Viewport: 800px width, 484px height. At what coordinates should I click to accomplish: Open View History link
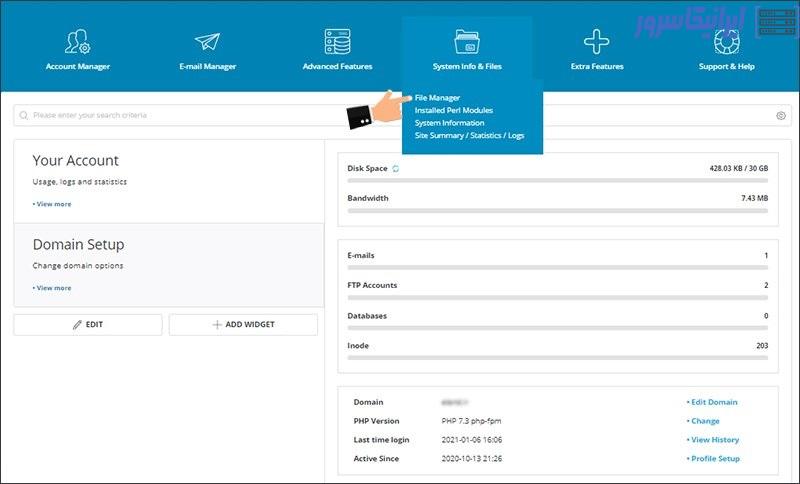tap(714, 440)
